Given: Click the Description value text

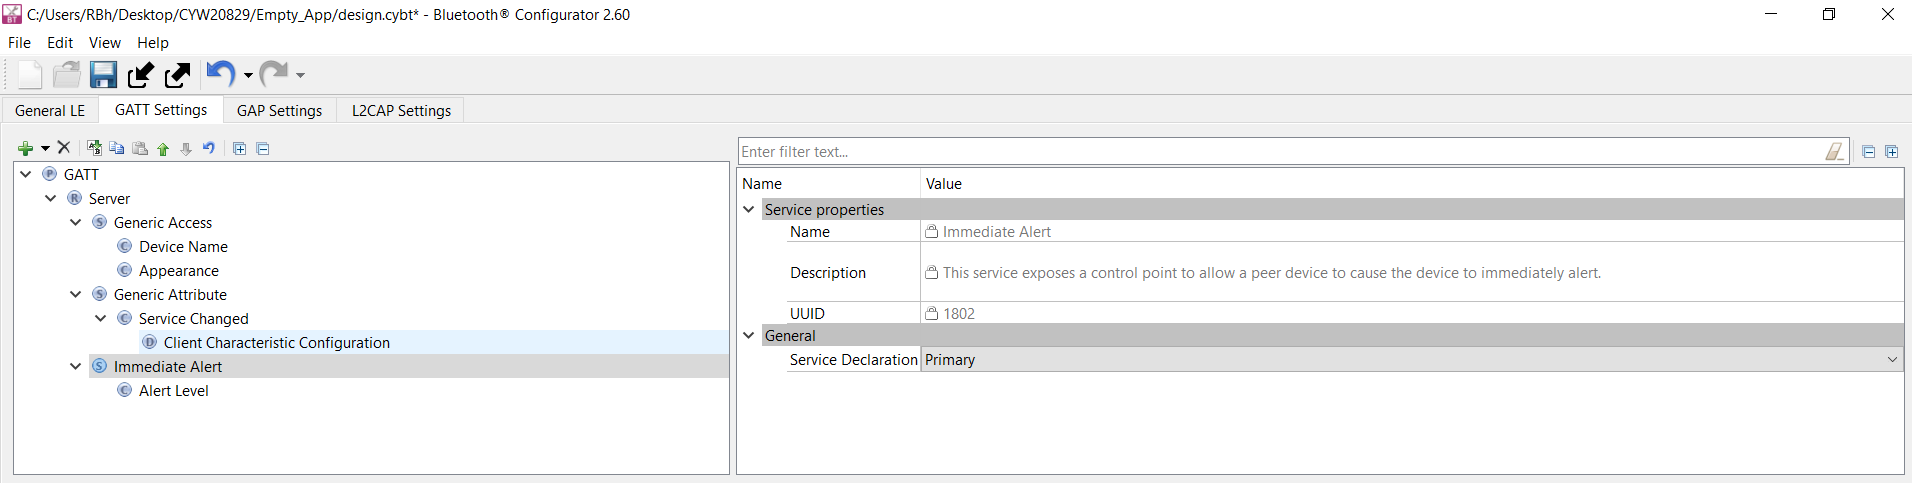Looking at the screenshot, I should pos(1272,273).
